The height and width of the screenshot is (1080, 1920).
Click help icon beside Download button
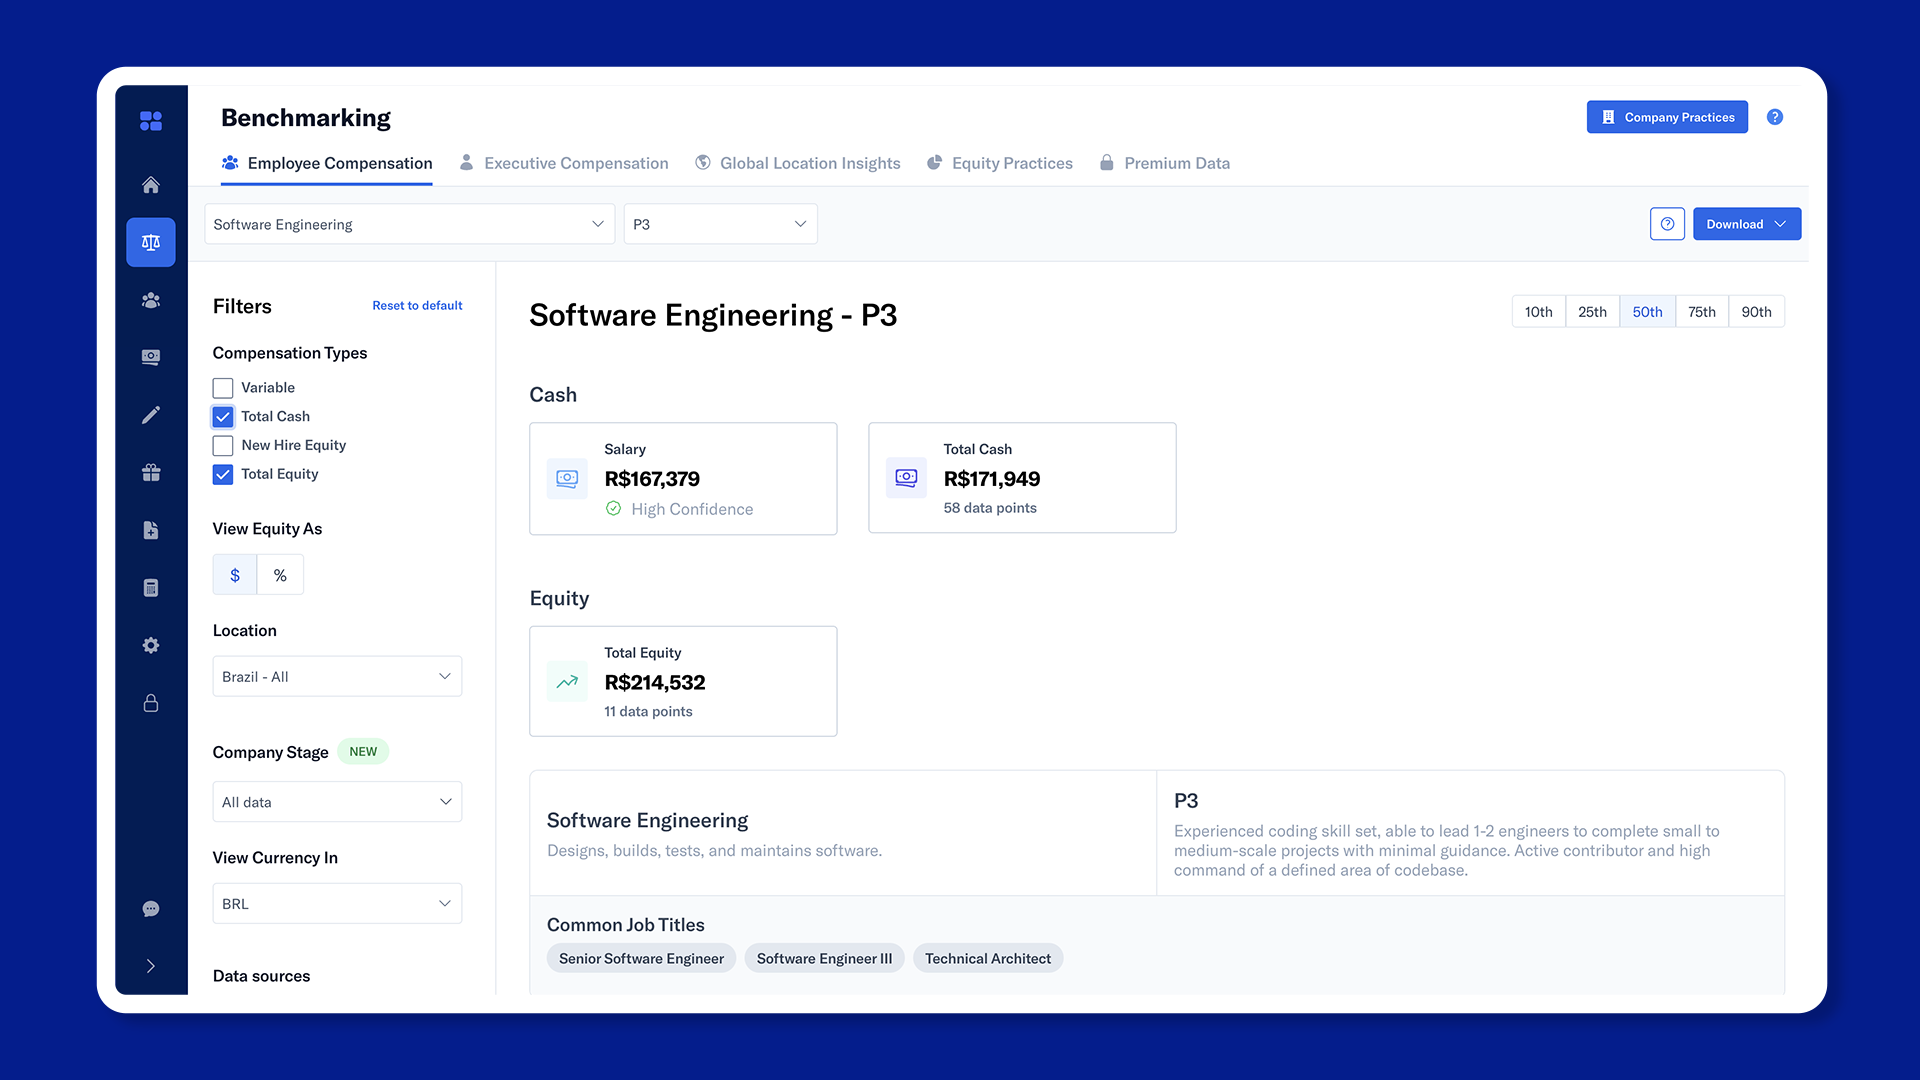pyautogui.click(x=1667, y=224)
